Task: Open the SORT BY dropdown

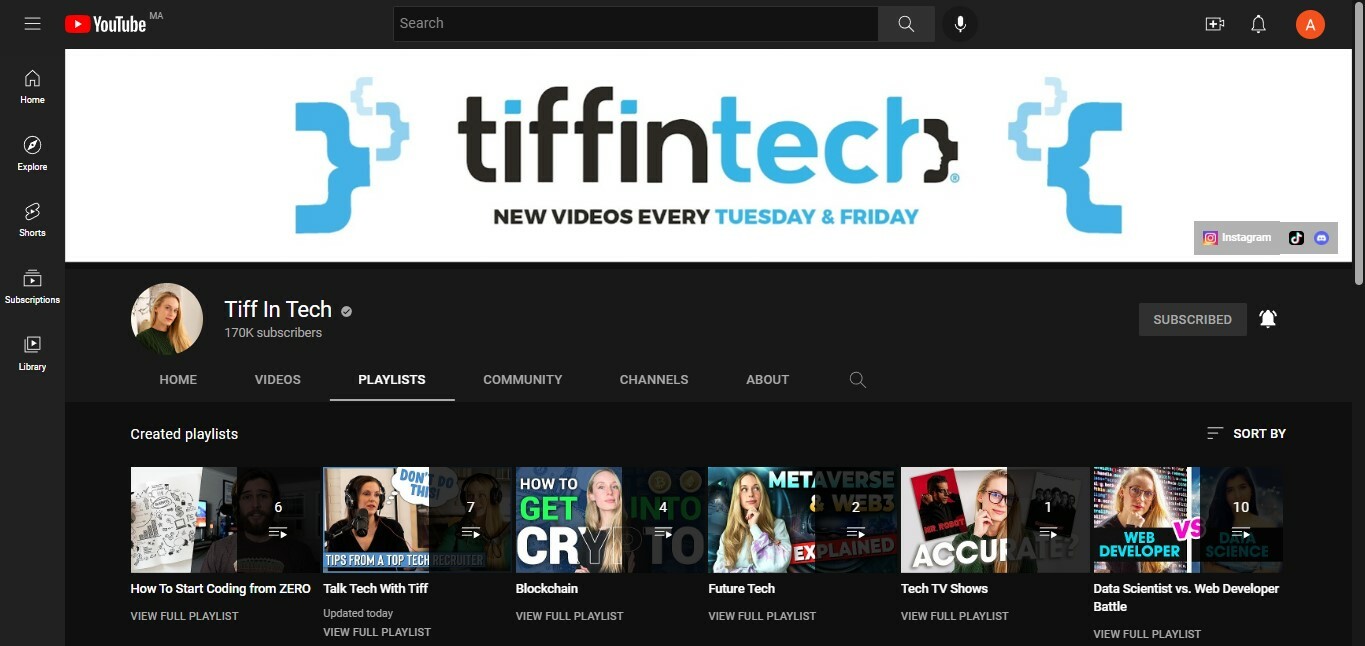Action: 1246,433
